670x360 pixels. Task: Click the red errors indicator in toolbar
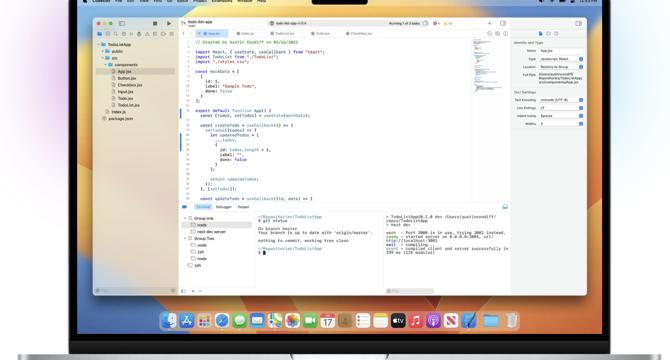coord(437,23)
